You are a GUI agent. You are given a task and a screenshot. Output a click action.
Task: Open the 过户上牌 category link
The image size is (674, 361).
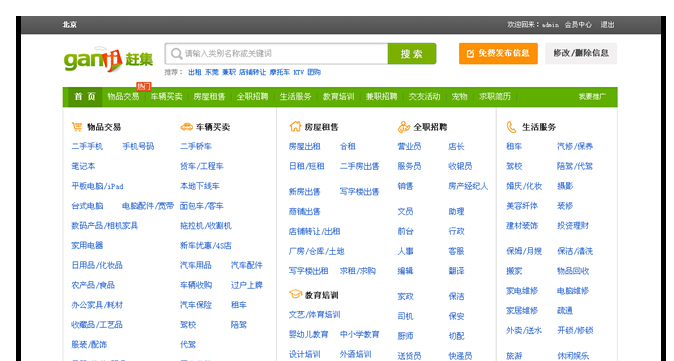click(247, 285)
